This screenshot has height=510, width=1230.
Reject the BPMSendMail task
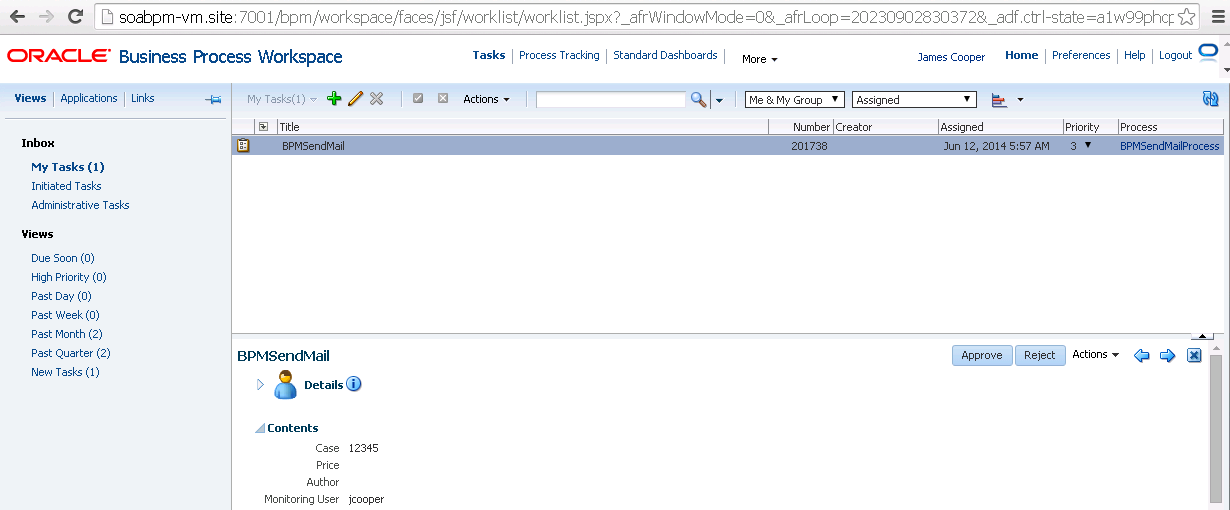(x=1040, y=355)
